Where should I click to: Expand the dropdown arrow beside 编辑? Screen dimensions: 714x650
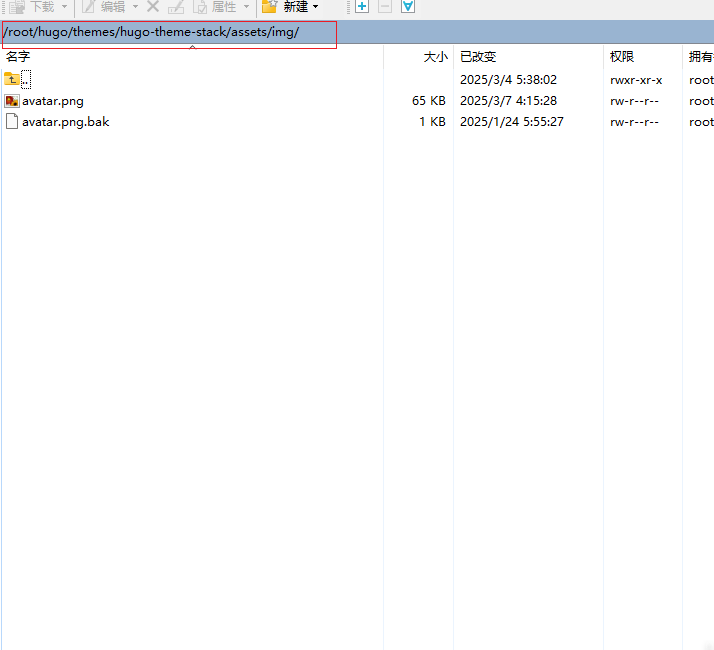click(x=135, y=7)
